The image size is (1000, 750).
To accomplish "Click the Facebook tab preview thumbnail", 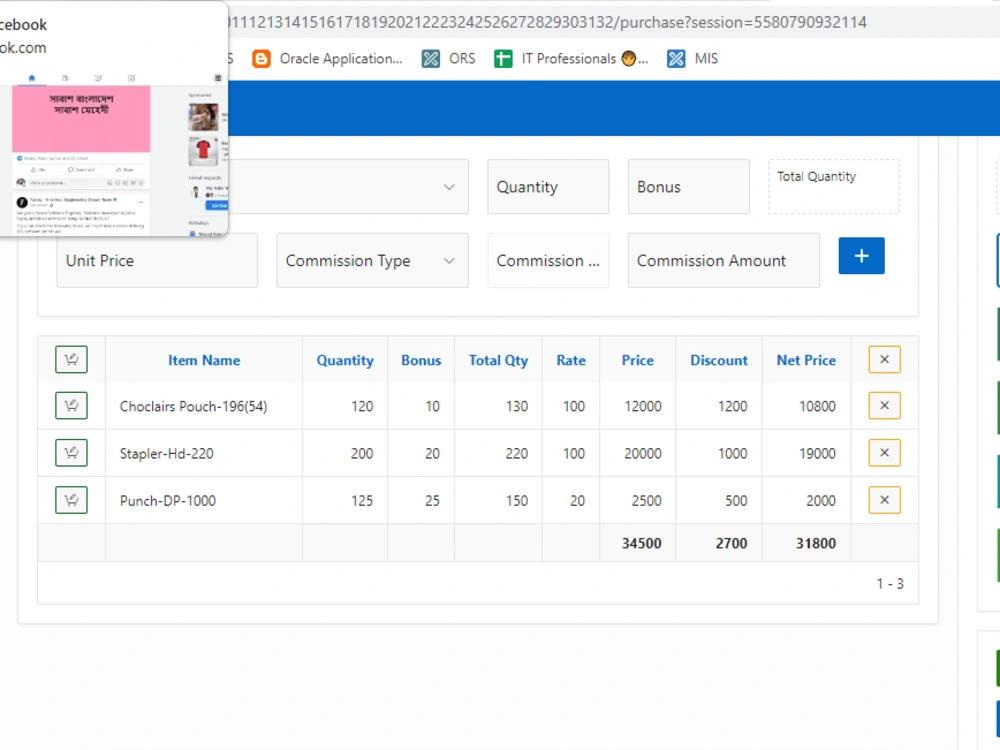I will click(x=114, y=153).
